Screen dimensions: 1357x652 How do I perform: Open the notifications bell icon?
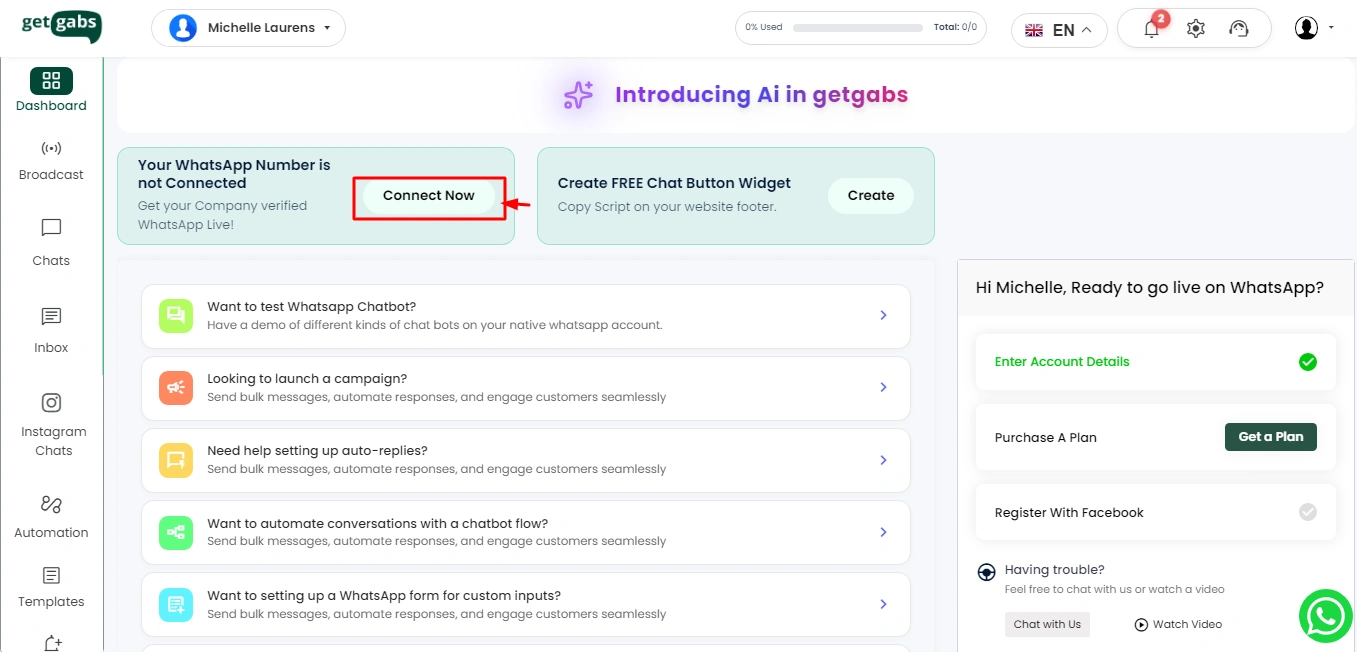pyautogui.click(x=1151, y=29)
